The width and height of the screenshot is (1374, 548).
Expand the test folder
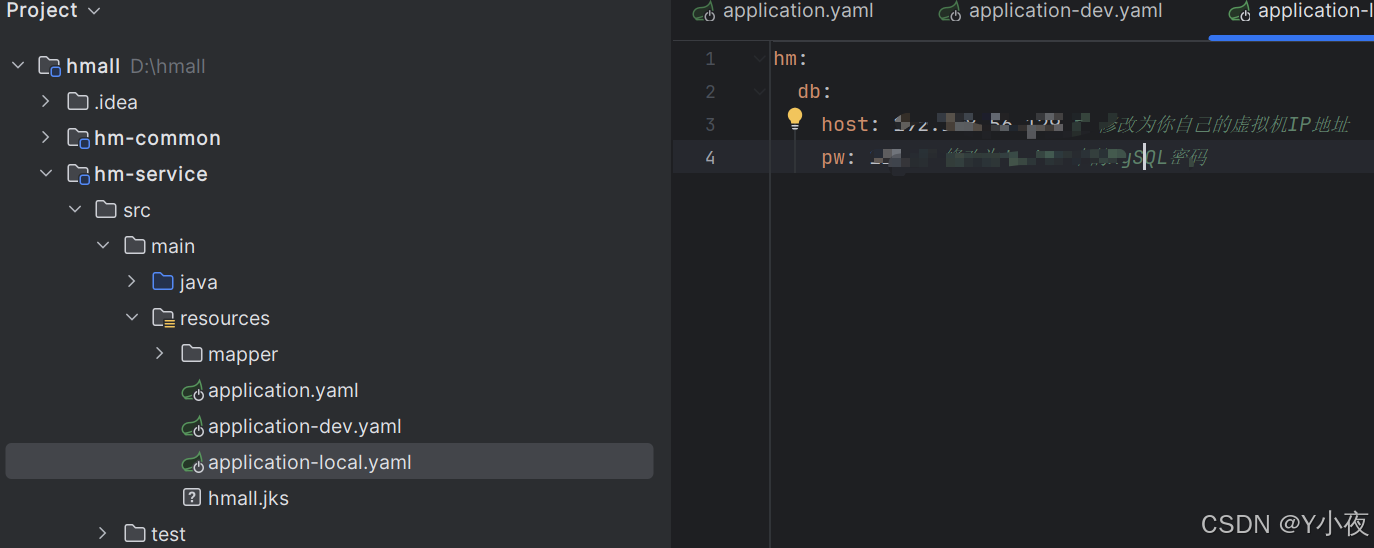103,534
